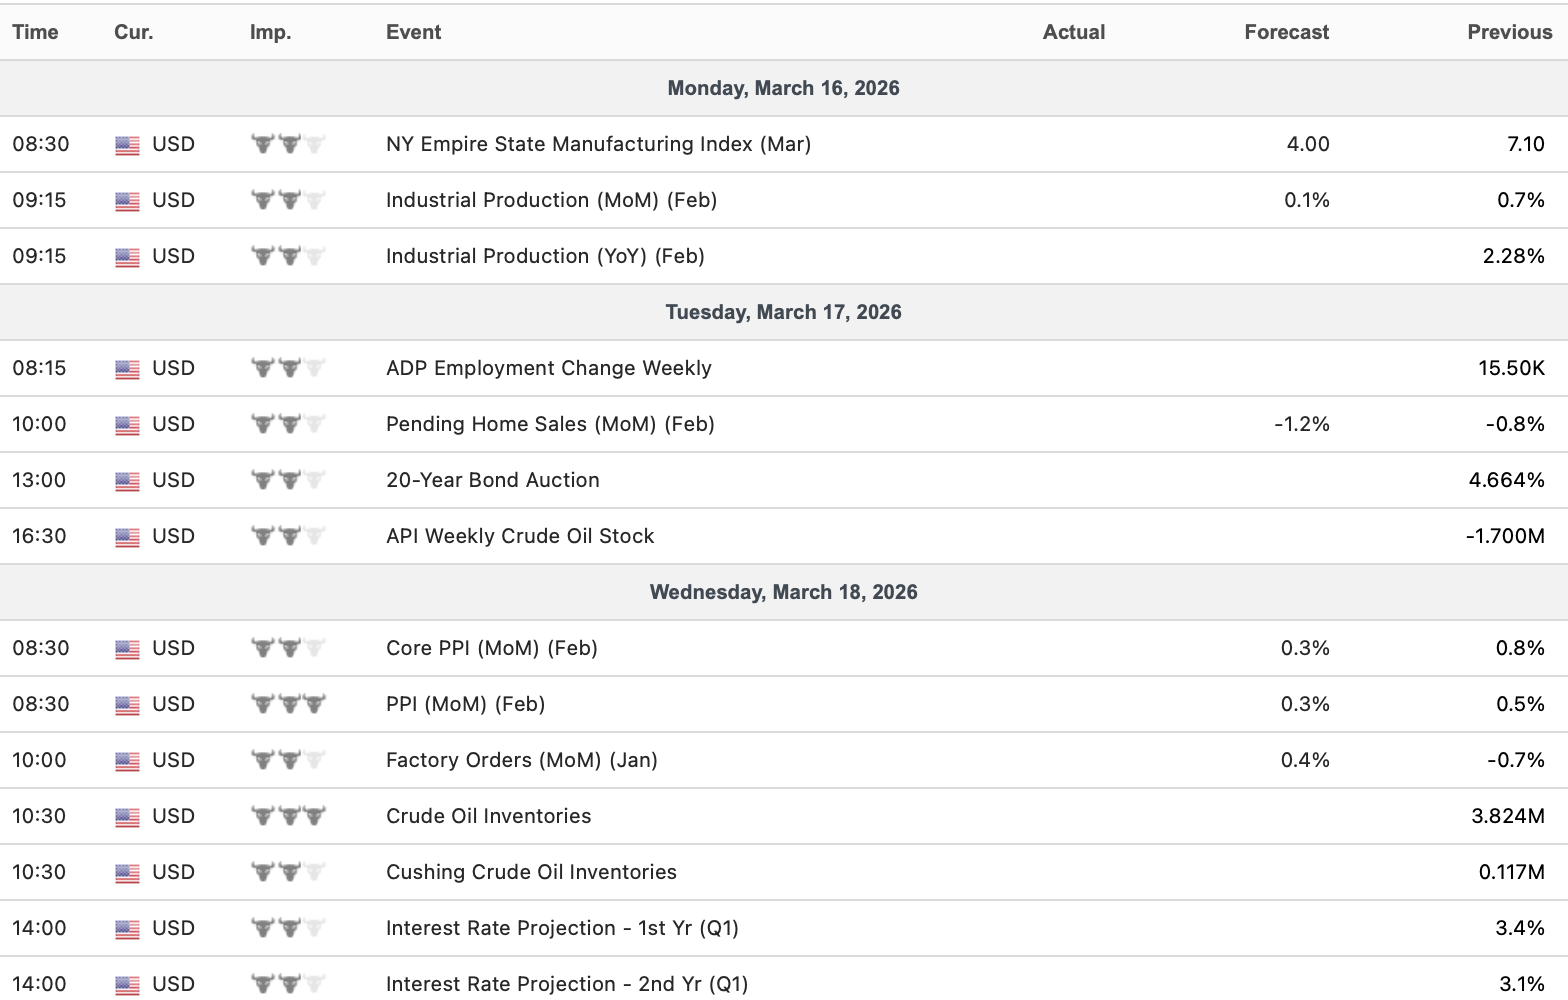Open Cushing Crude Oil Inventories event details

pos(531,872)
